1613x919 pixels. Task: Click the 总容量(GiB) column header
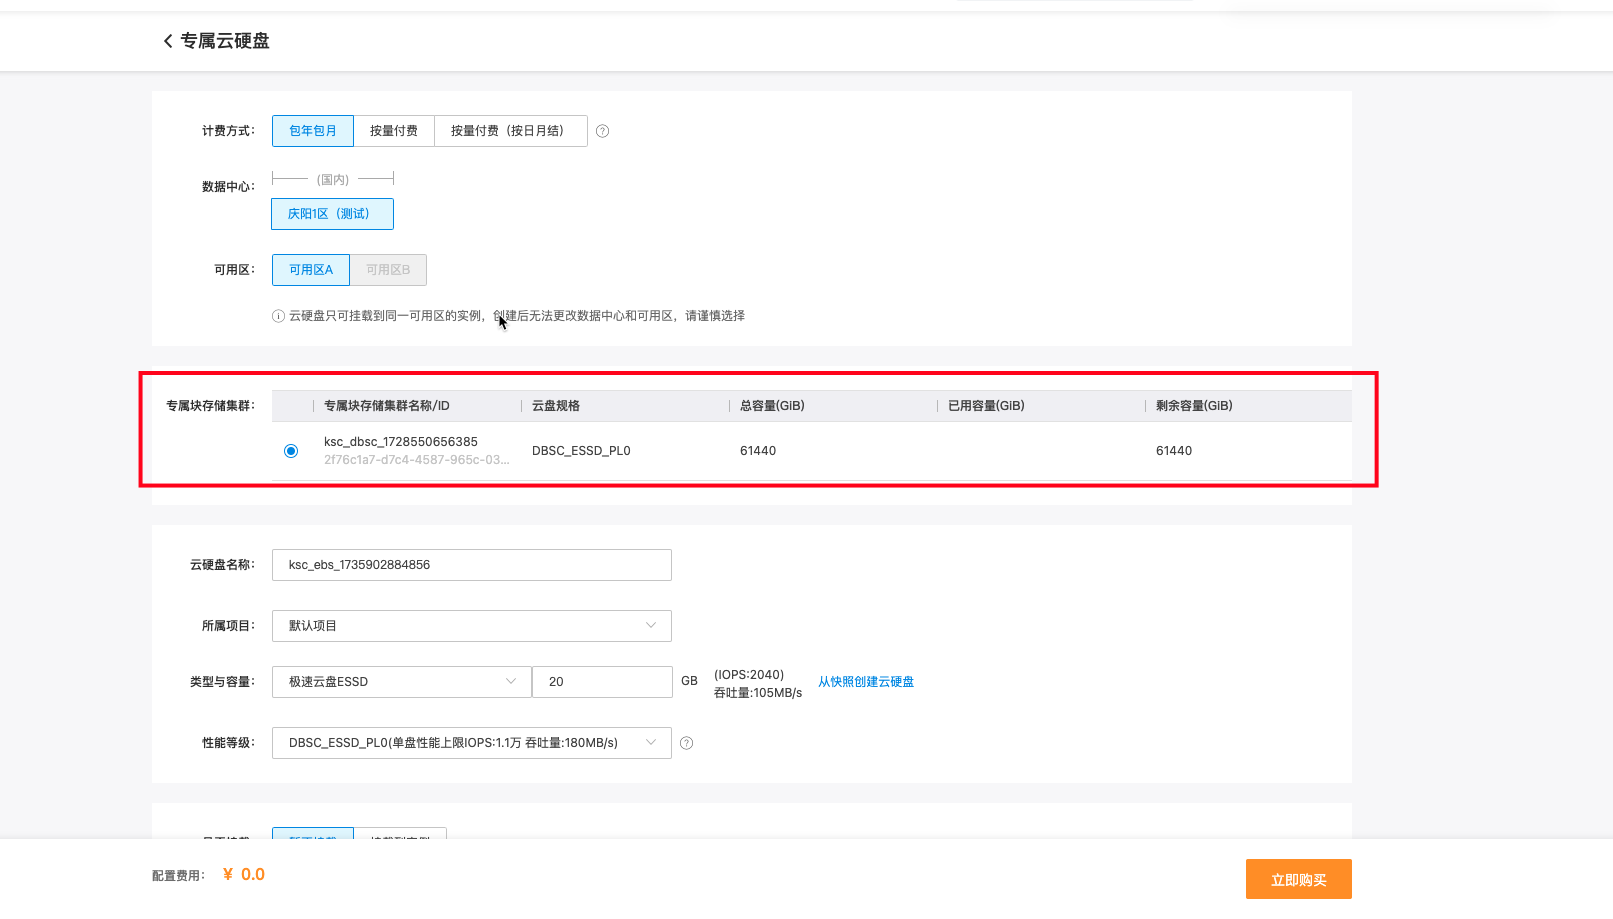coord(772,406)
